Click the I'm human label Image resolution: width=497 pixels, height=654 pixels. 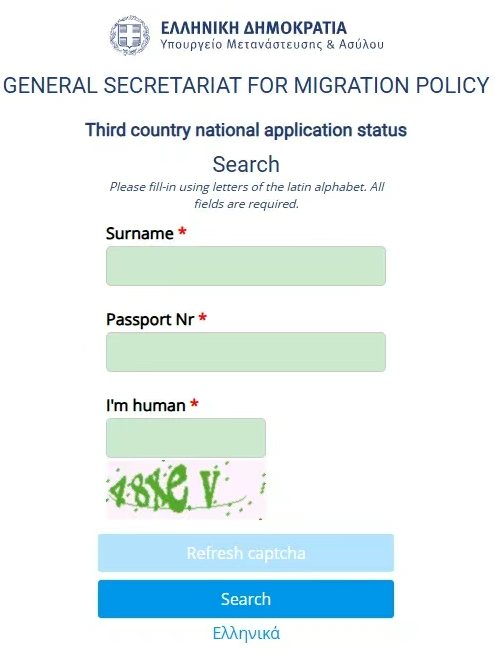[x=146, y=405]
